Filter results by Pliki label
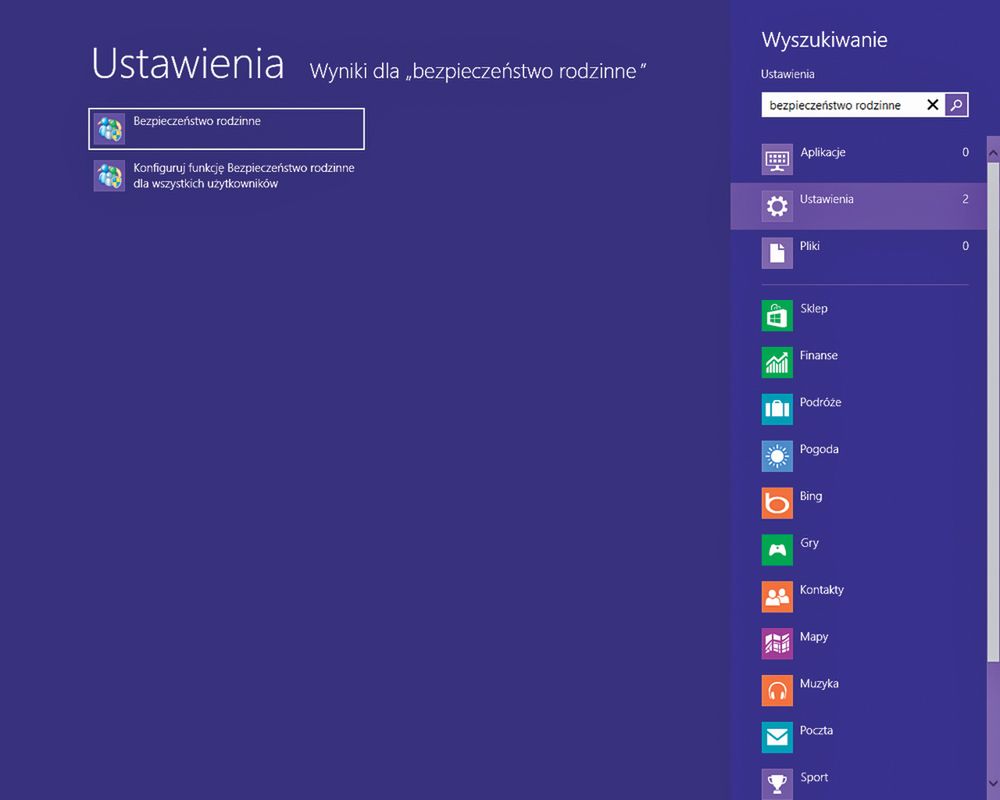Screen dimensions: 1000x800 click(809, 246)
